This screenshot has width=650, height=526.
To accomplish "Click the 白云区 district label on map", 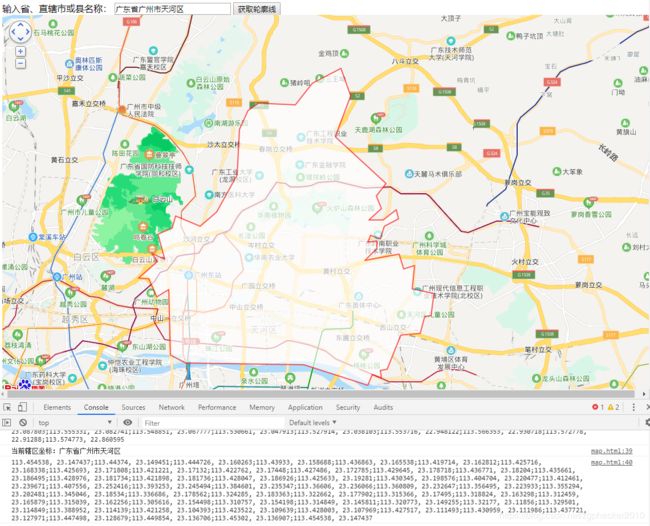I will tap(86, 257).
